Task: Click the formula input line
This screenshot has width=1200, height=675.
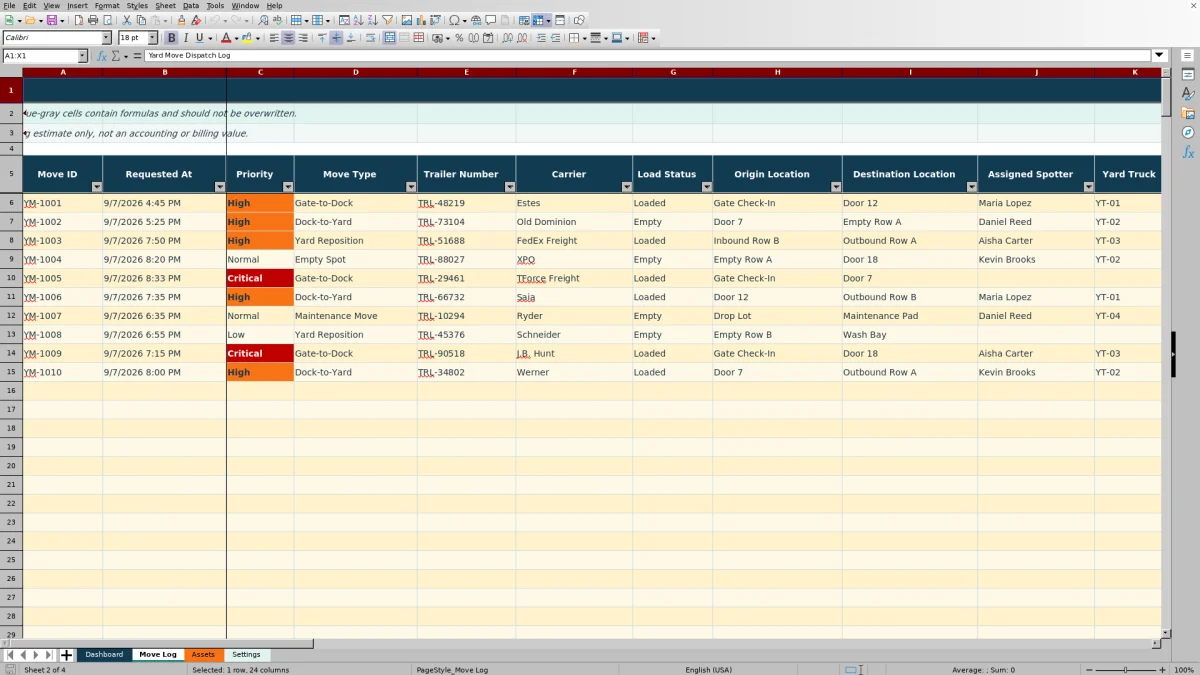Action: 648,56
